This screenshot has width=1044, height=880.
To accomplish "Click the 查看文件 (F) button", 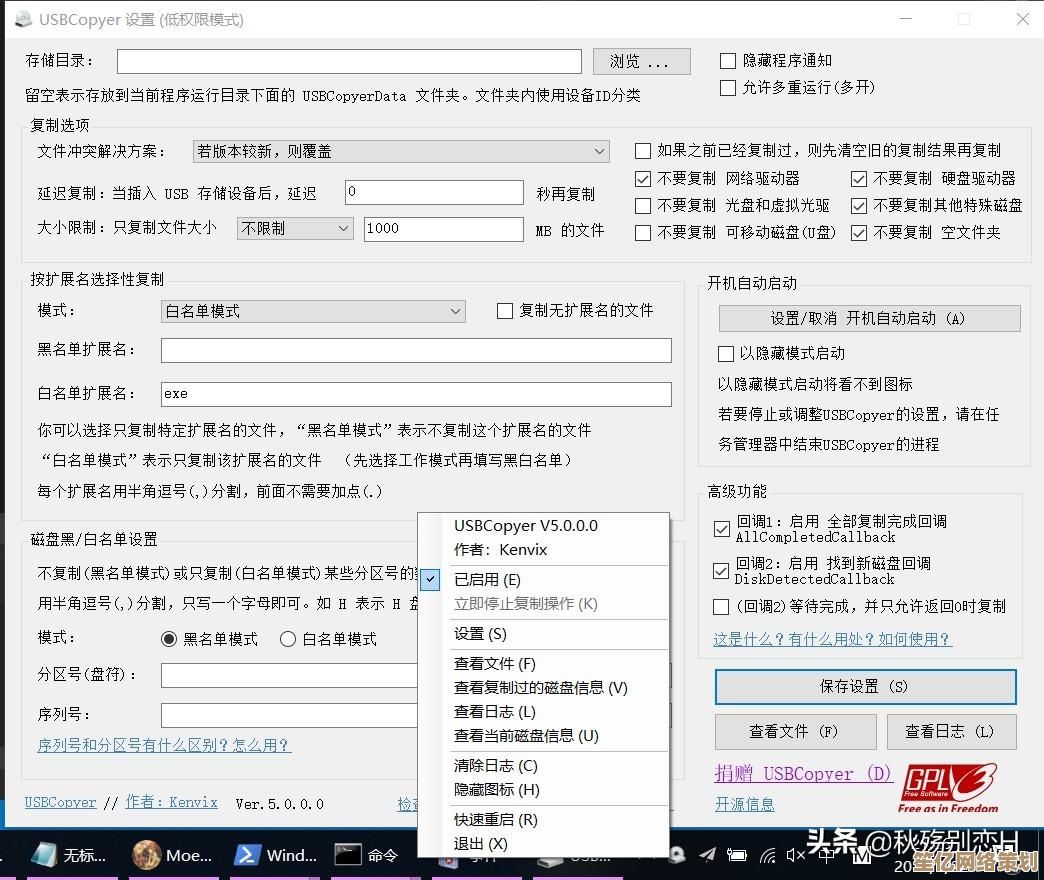I will (795, 732).
